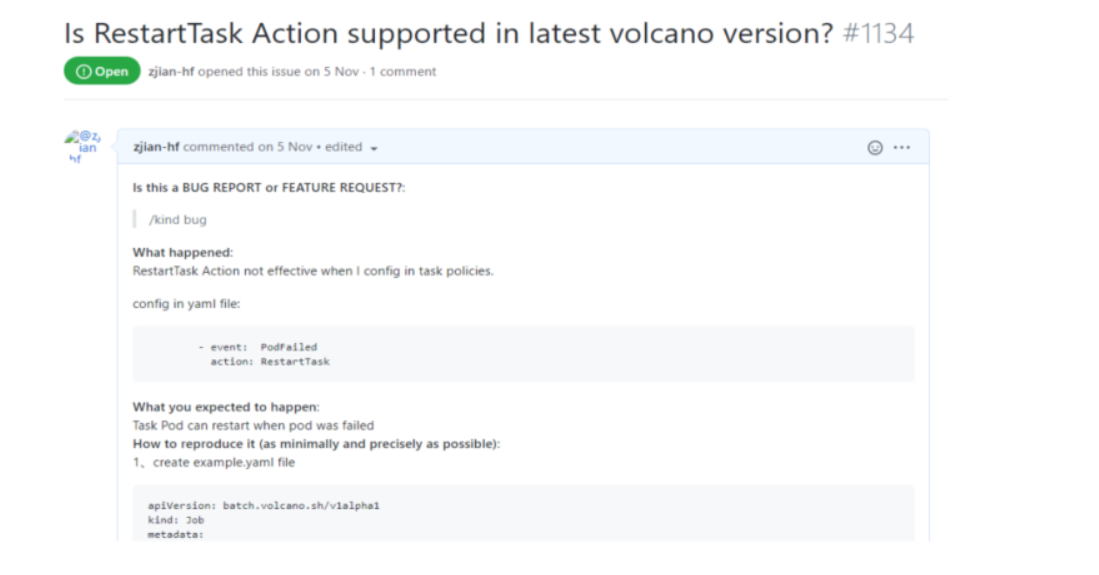The image size is (1099, 575).
Task: Click the zjian-hf avatar image
Action: coord(83,147)
